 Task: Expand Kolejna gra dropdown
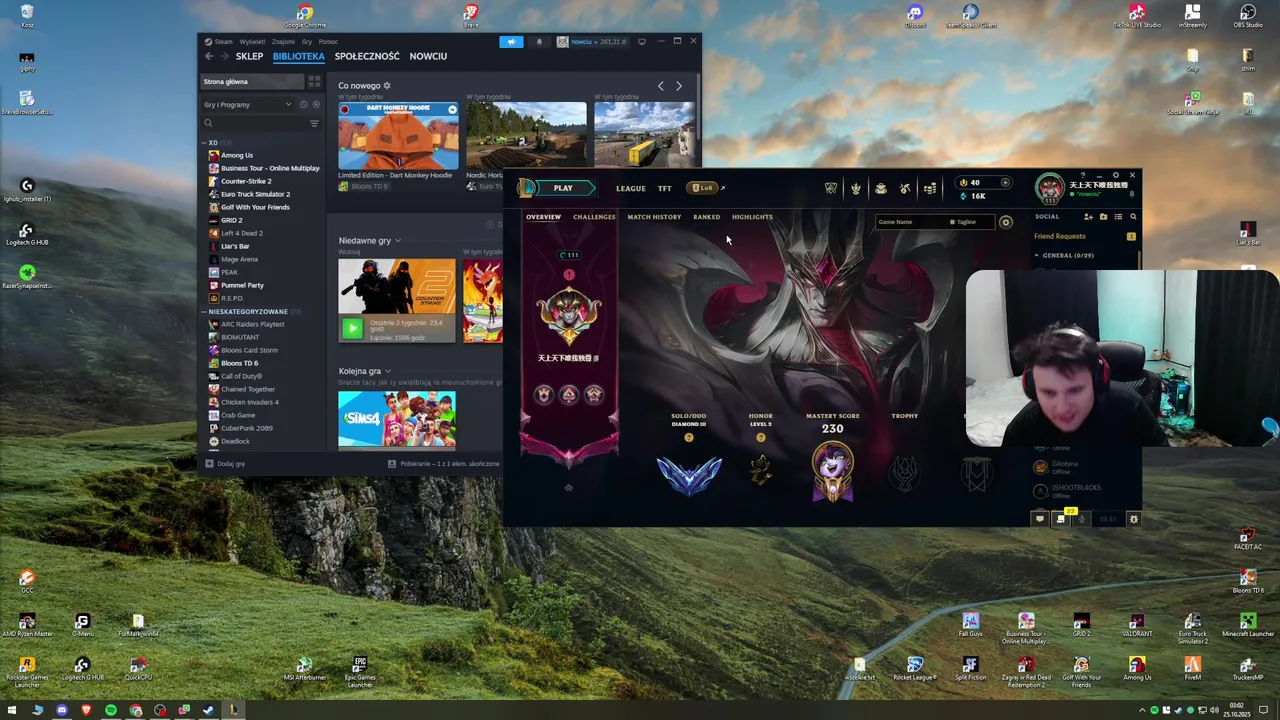[387, 371]
